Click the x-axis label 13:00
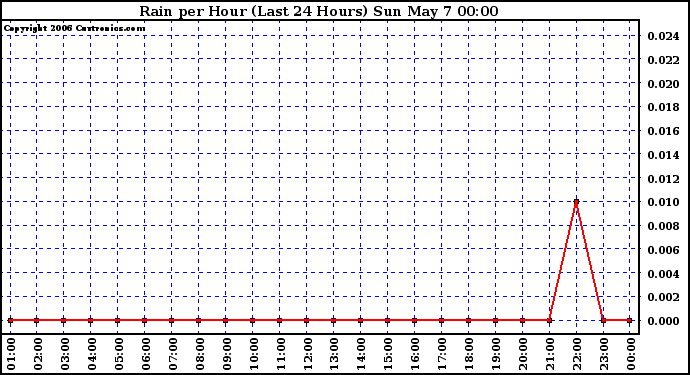The image size is (690, 375). (x=334, y=354)
